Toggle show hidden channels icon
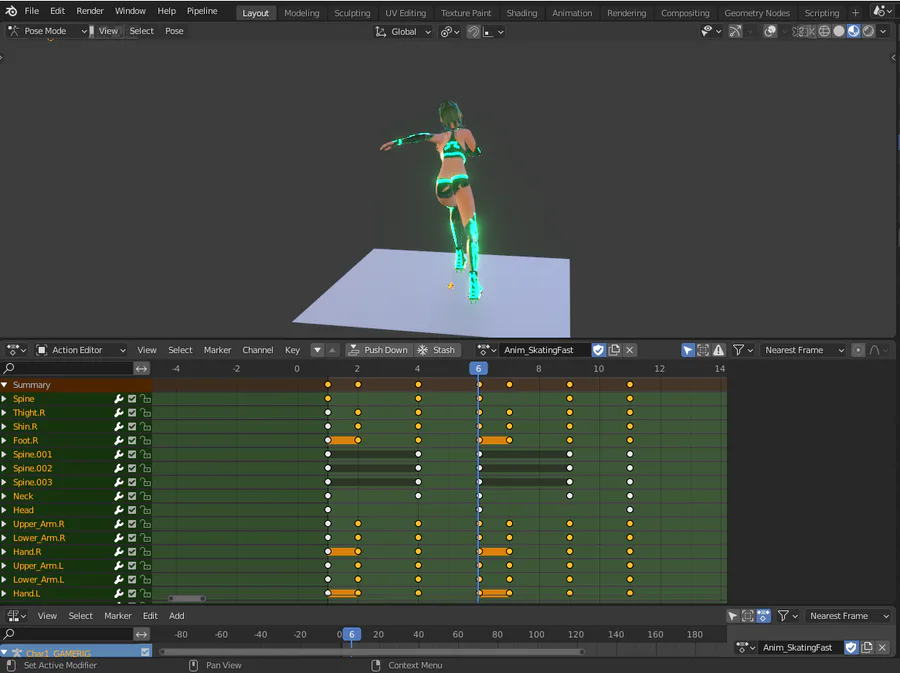The width and height of the screenshot is (900, 673). 703,349
